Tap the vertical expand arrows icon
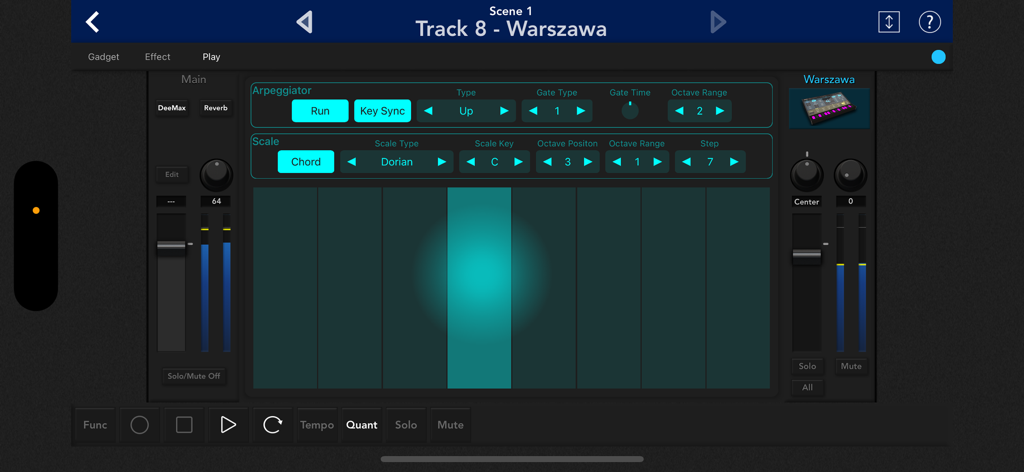The height and width of the screenshot is (472, 1024). coord(888,22)
